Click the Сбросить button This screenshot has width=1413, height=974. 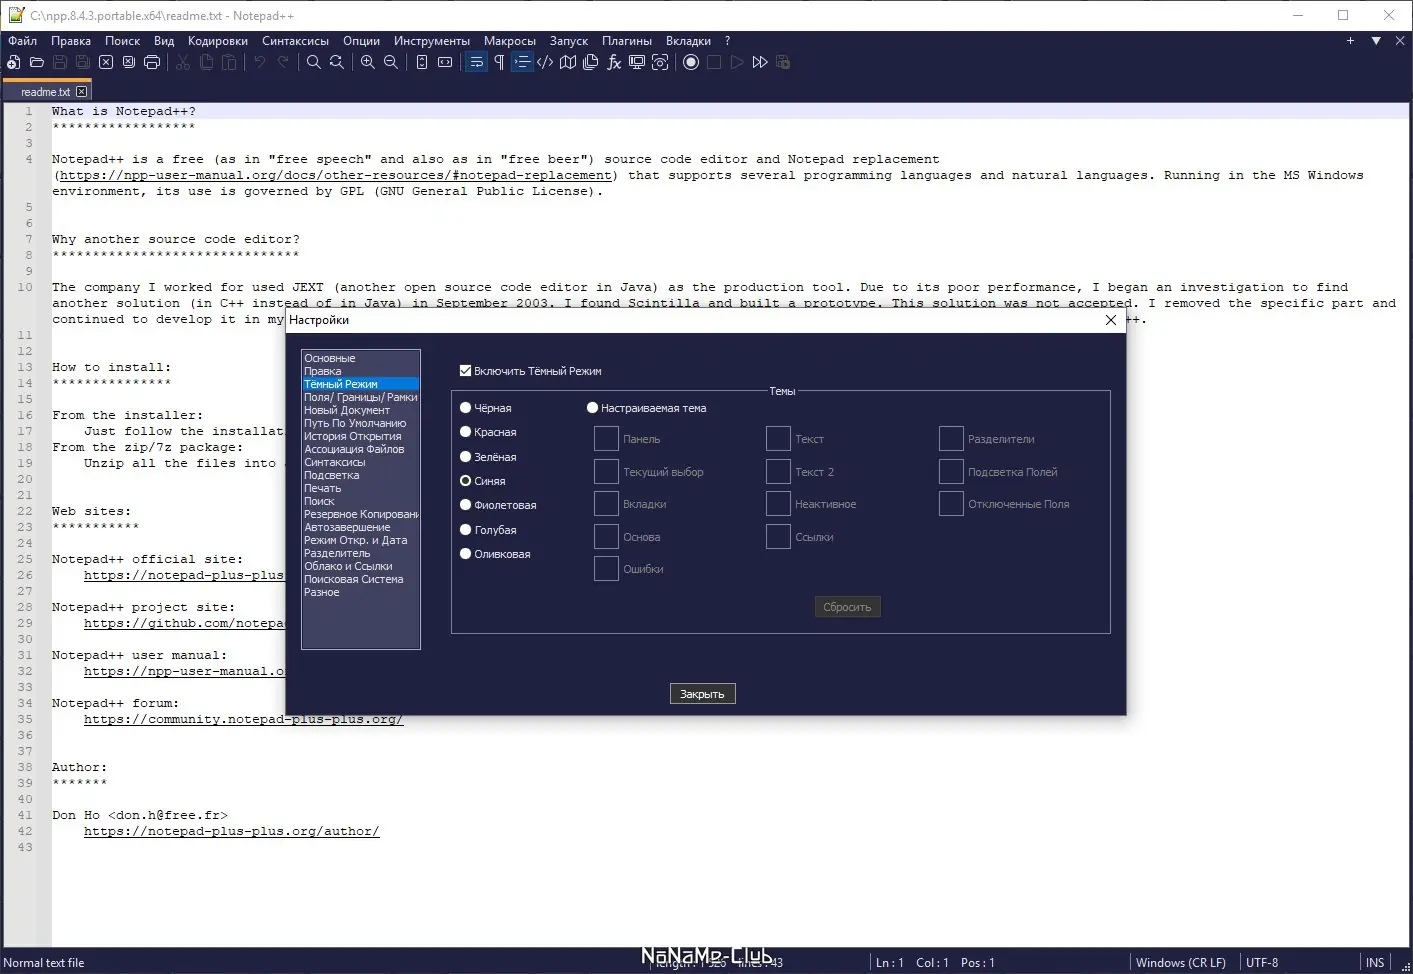pyautogui.click(x=847, y=607)
